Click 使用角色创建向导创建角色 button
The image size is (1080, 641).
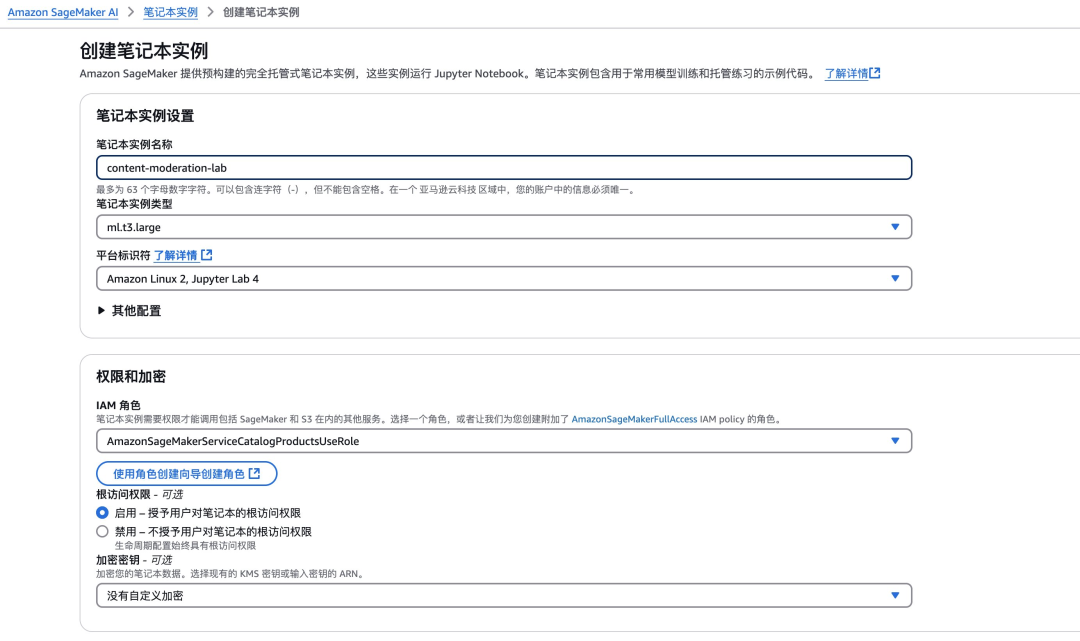point(187,474)
